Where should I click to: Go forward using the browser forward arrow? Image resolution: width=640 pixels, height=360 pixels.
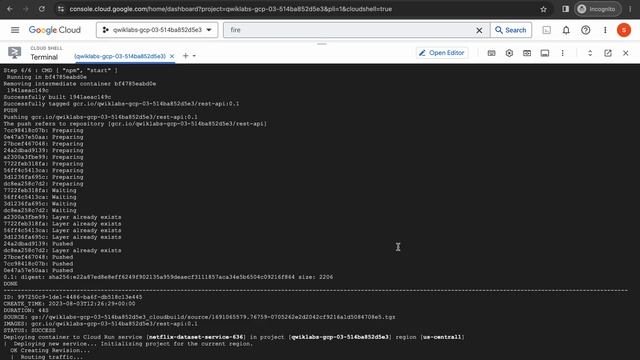[x=26, y=9]
